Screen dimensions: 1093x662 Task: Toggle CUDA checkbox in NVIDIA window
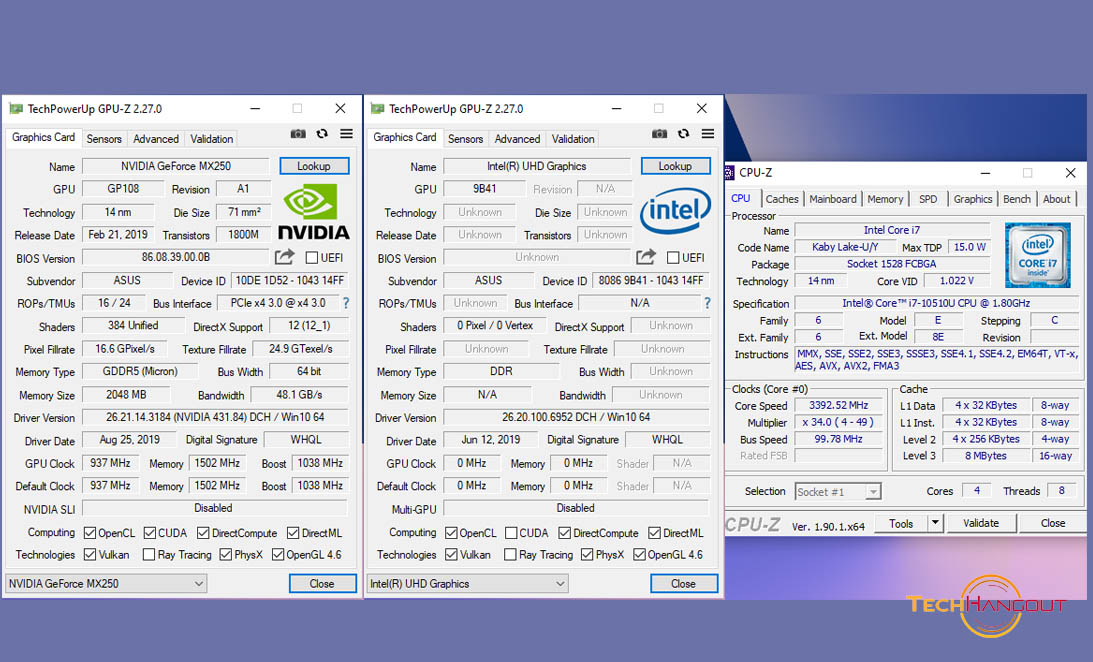click(x=150, y=533)
